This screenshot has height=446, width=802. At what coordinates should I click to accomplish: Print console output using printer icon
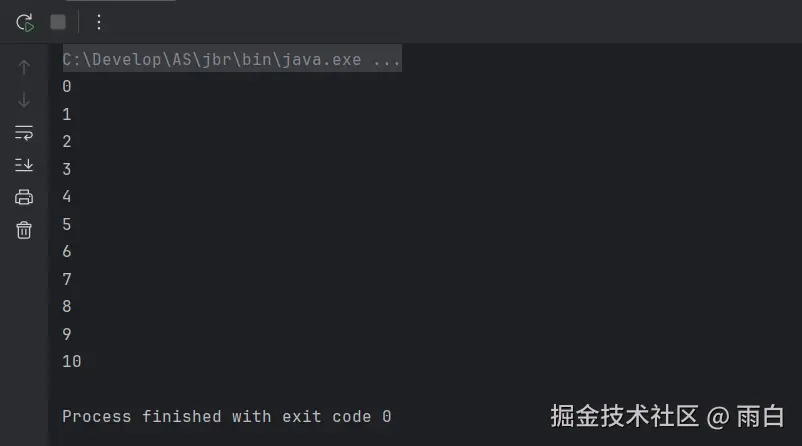click(x=24, y=197)
